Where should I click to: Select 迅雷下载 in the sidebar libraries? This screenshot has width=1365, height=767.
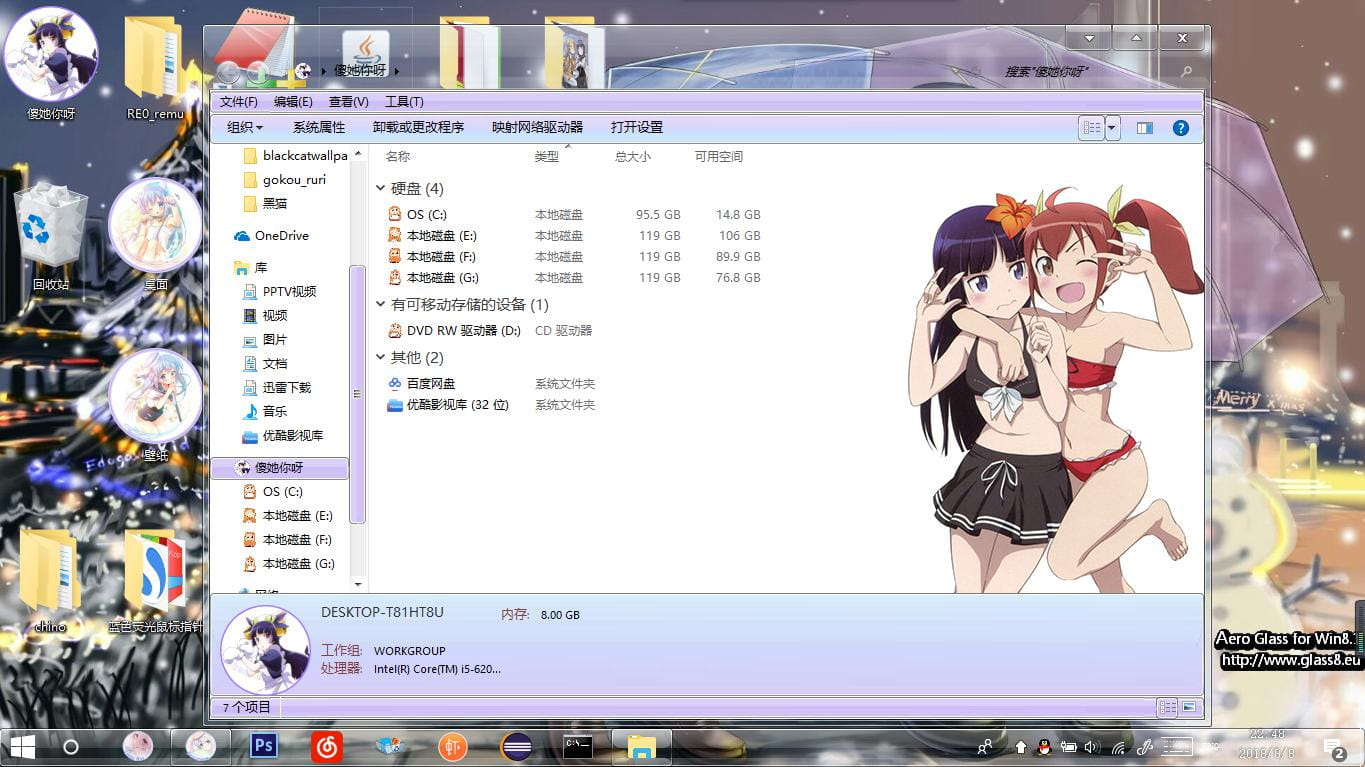(289, 387)
